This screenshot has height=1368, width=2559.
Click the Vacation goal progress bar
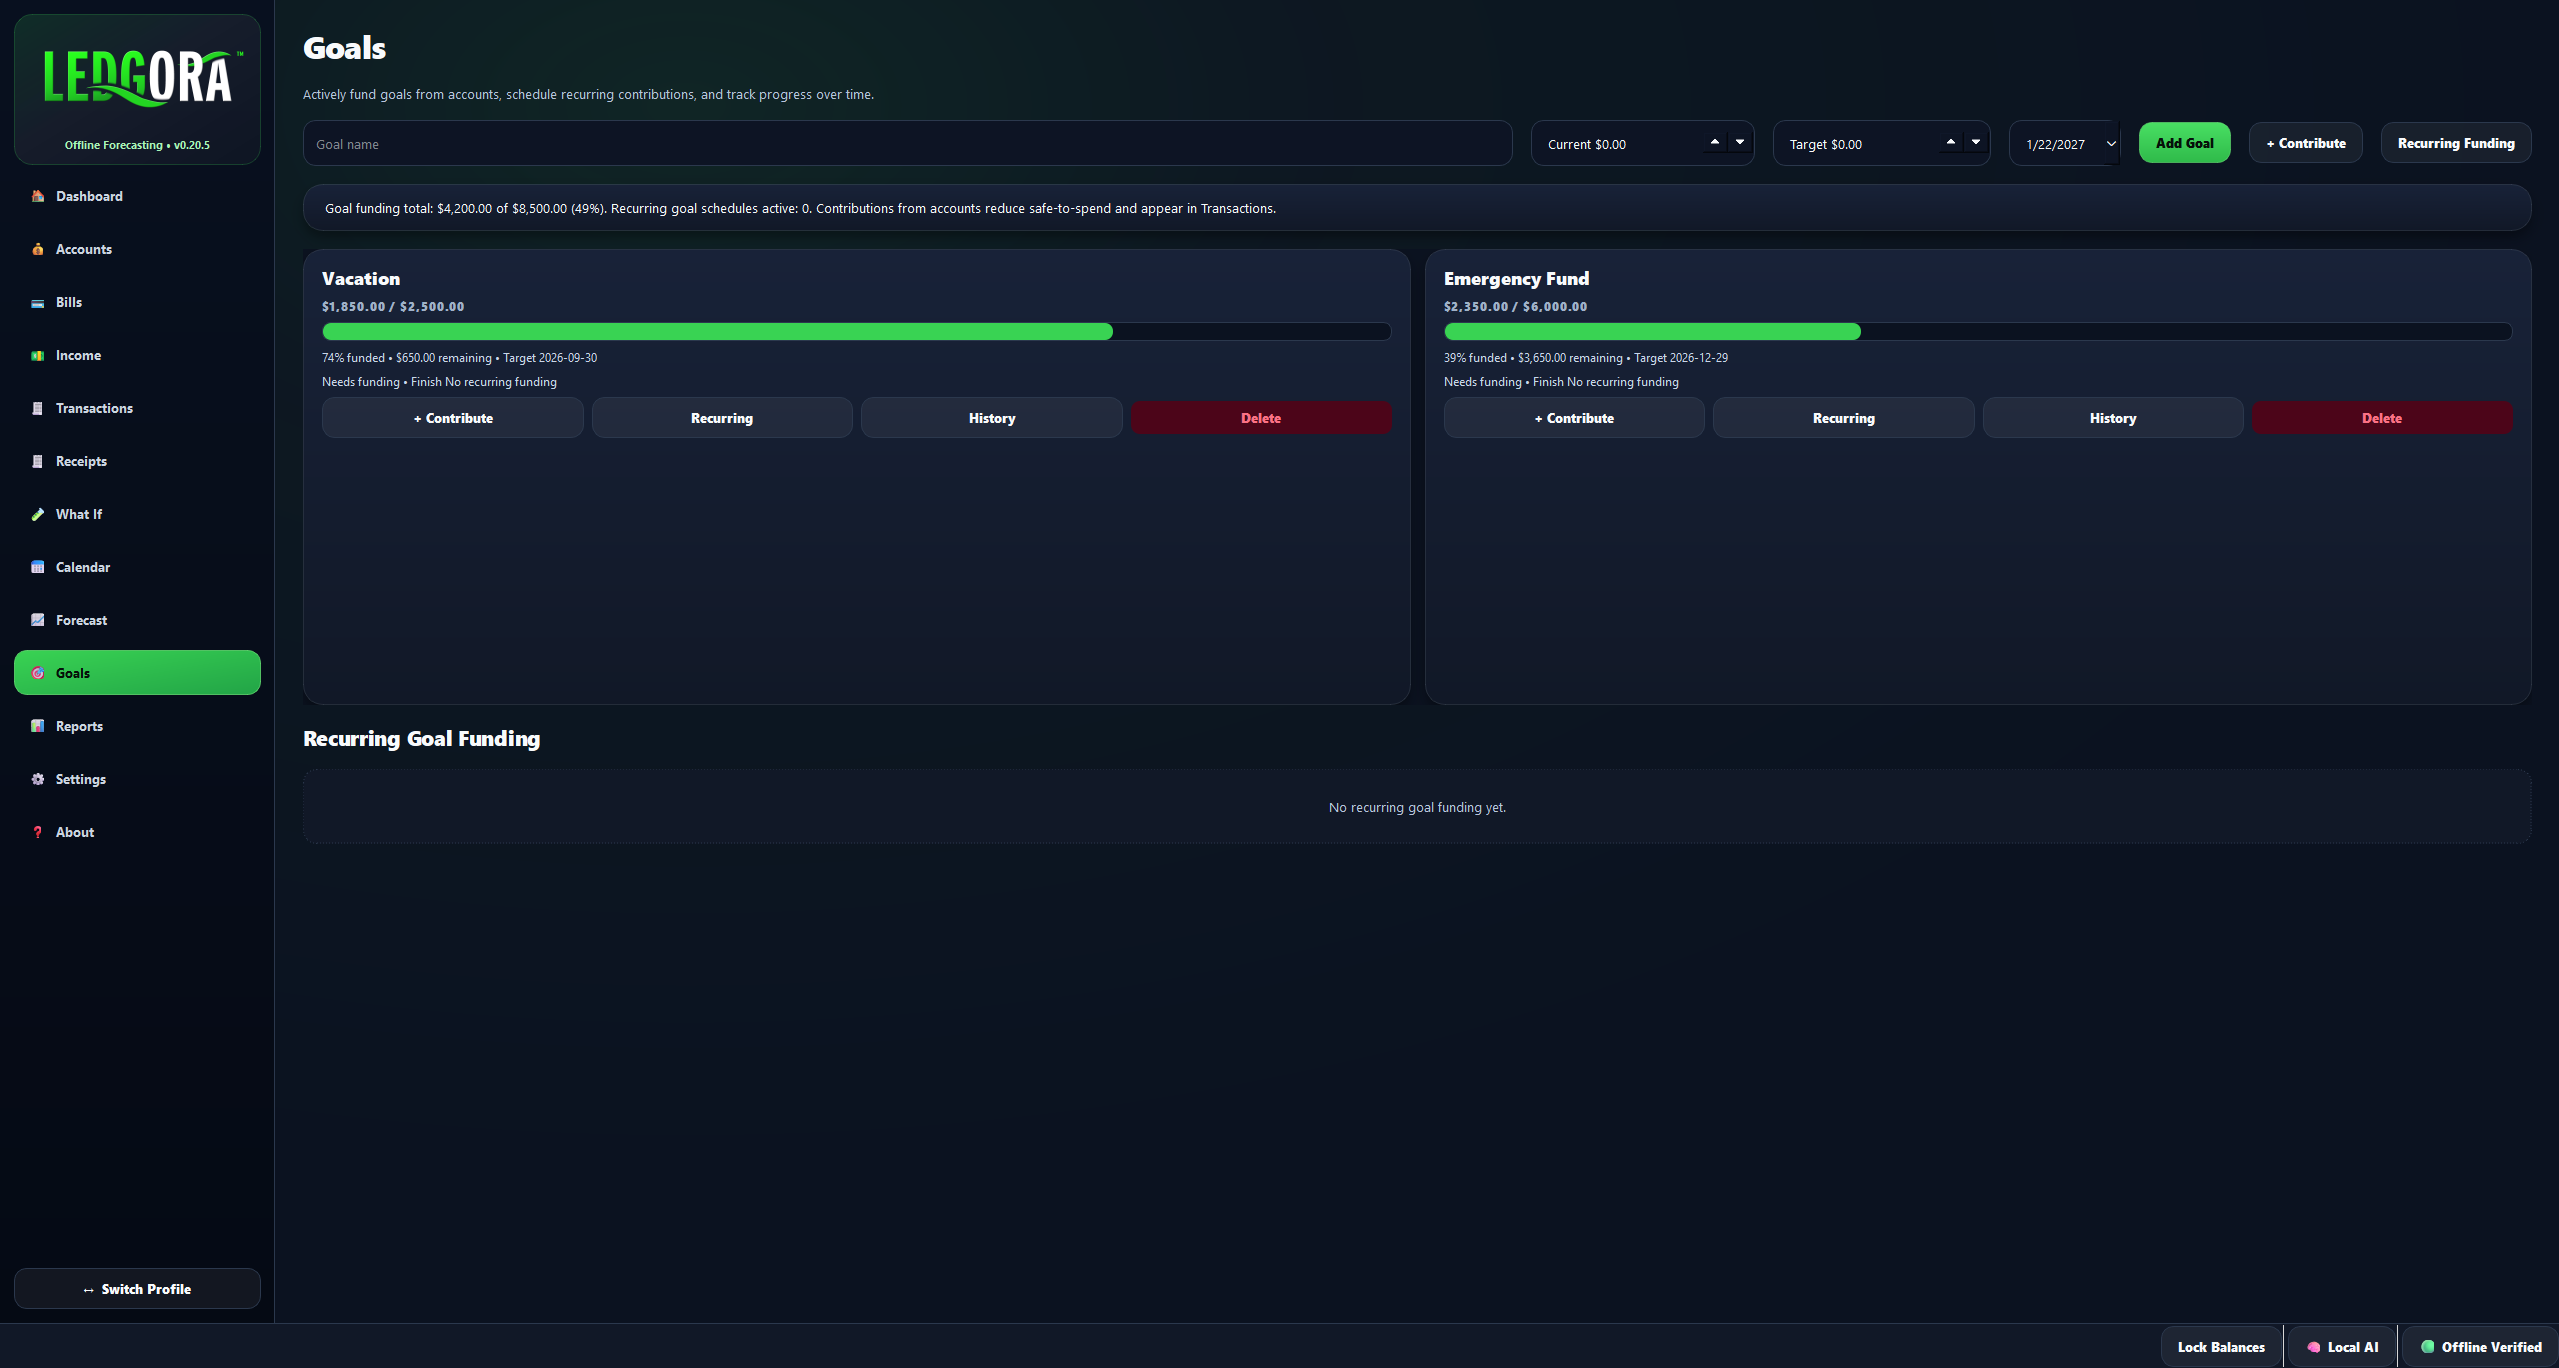pyautogui.click(x=856, y=331)
